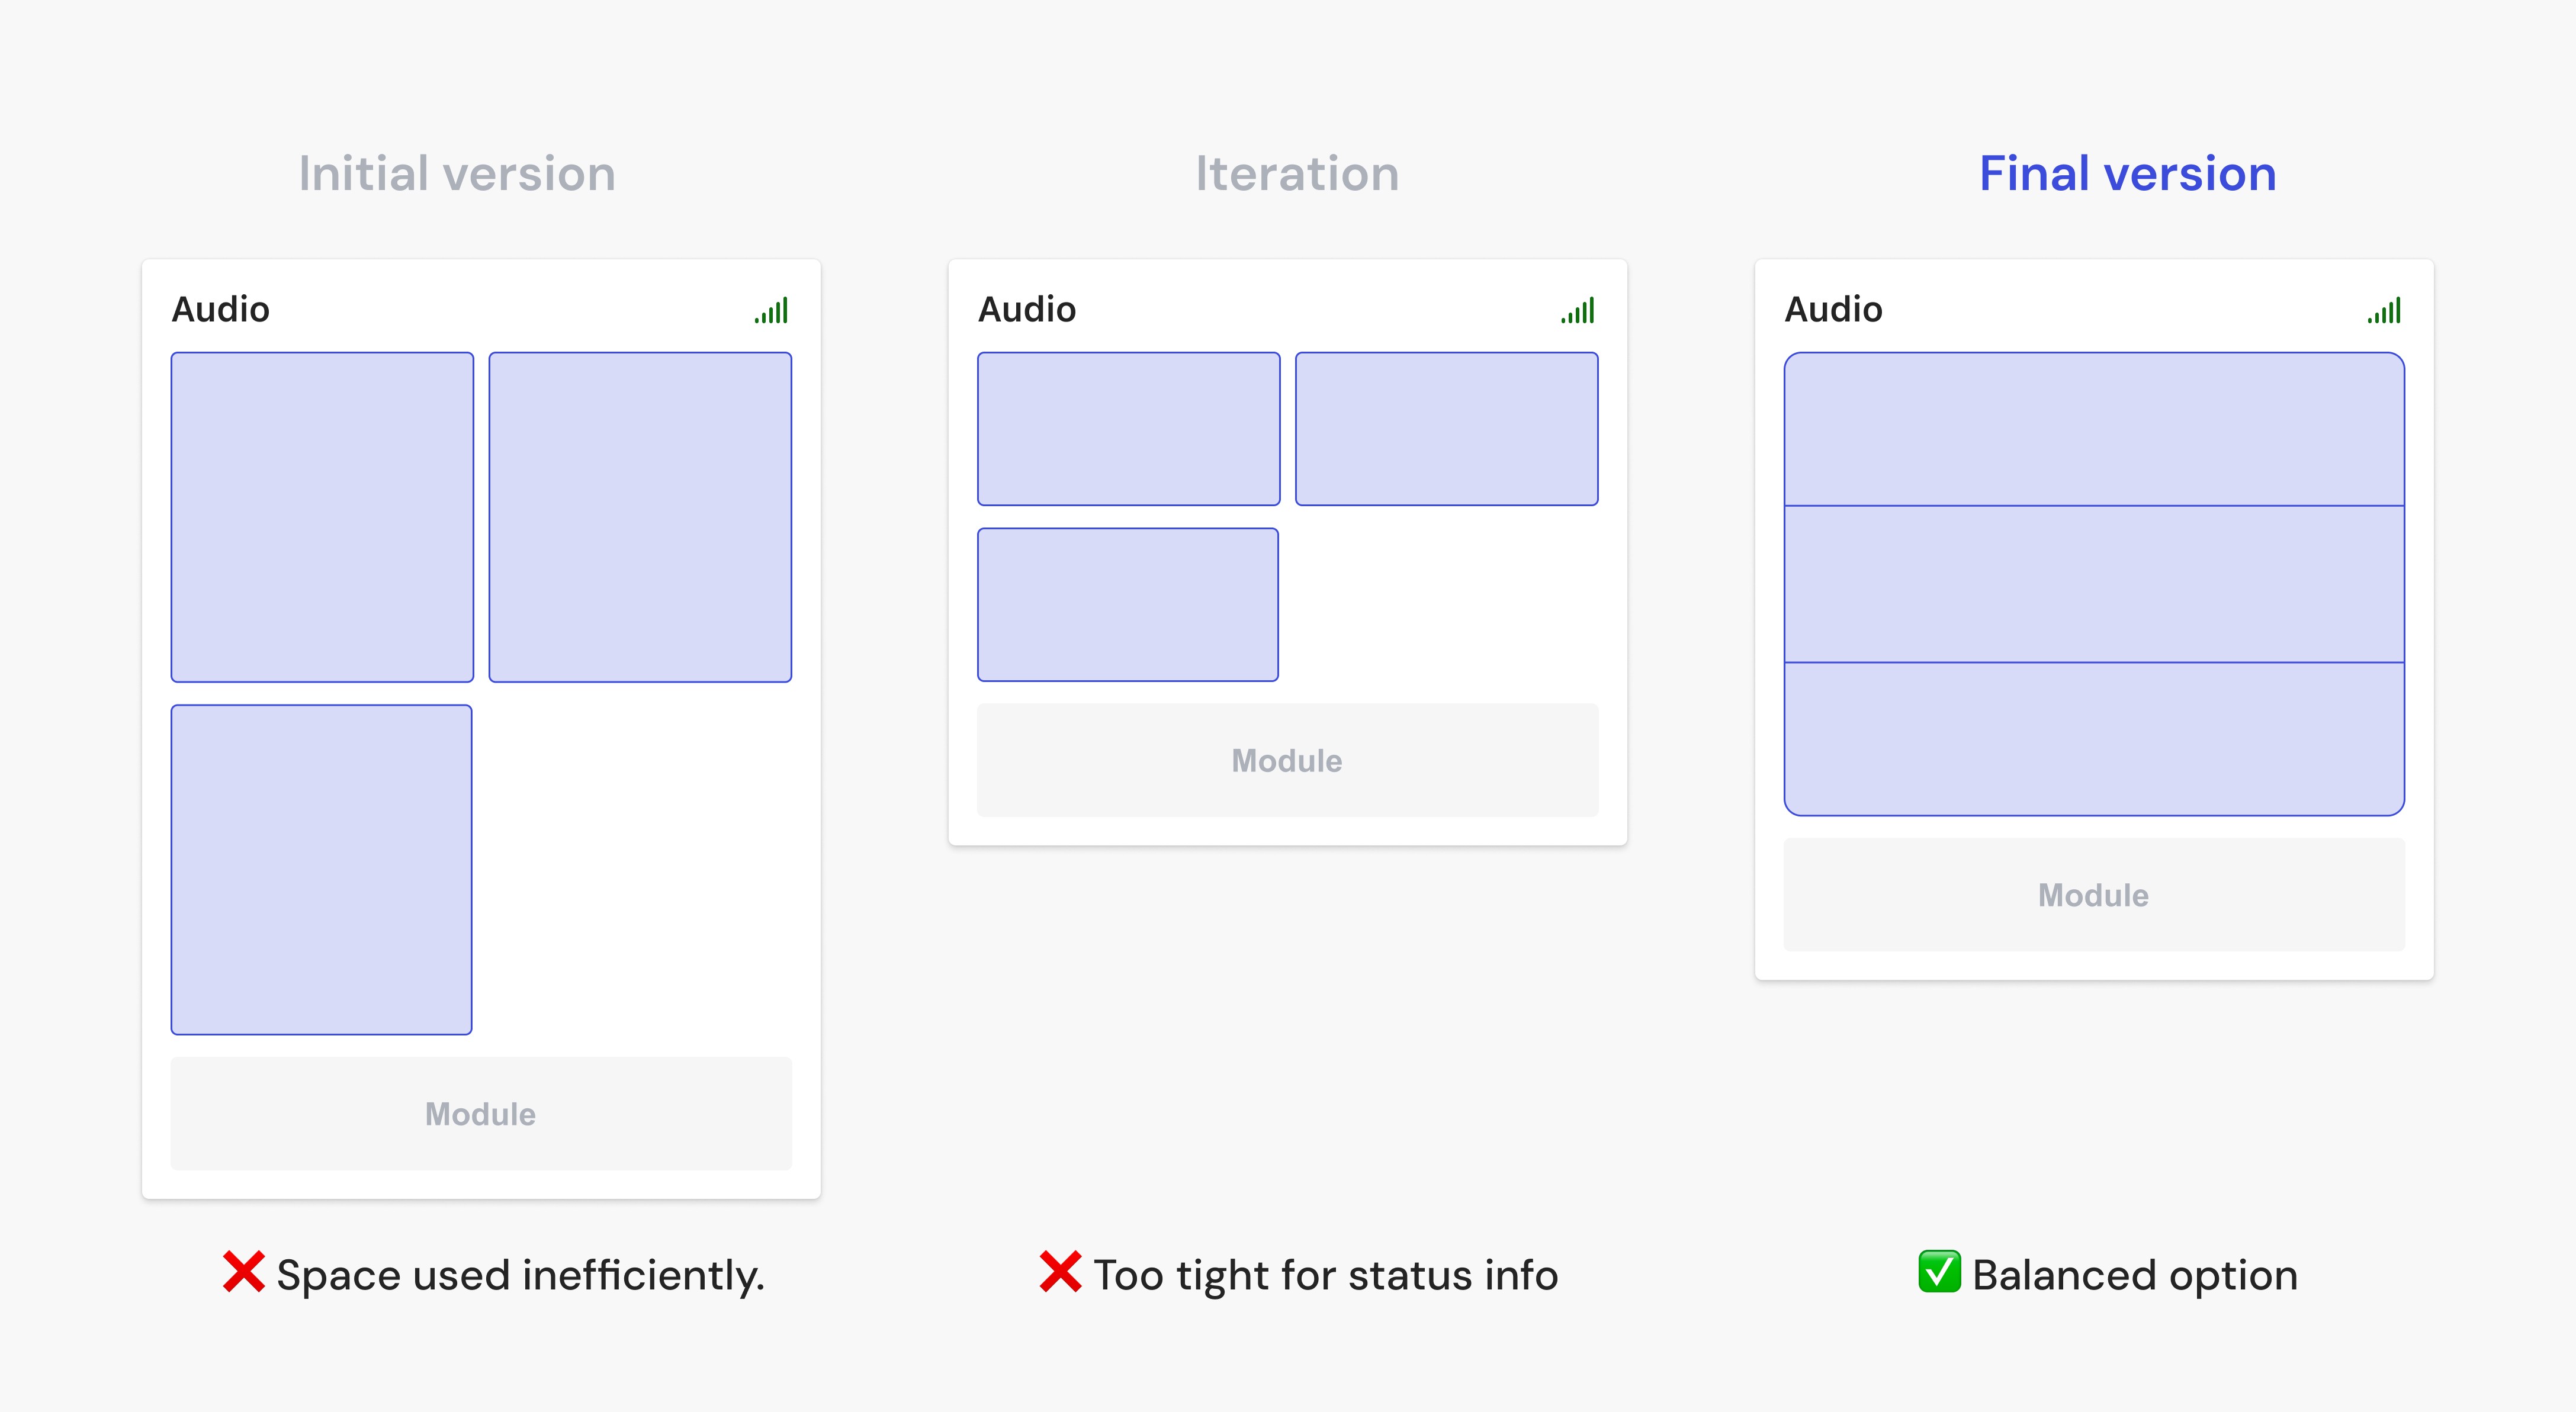Click top row in Final version list
The height and width of the screenshot is (1412, 2576).
coord(2094,429)
